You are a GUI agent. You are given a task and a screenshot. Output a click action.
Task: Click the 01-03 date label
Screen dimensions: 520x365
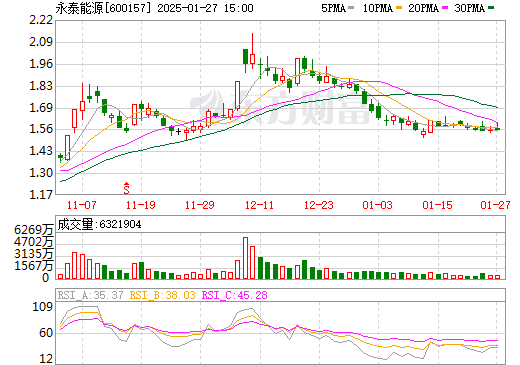pos(378,205)
